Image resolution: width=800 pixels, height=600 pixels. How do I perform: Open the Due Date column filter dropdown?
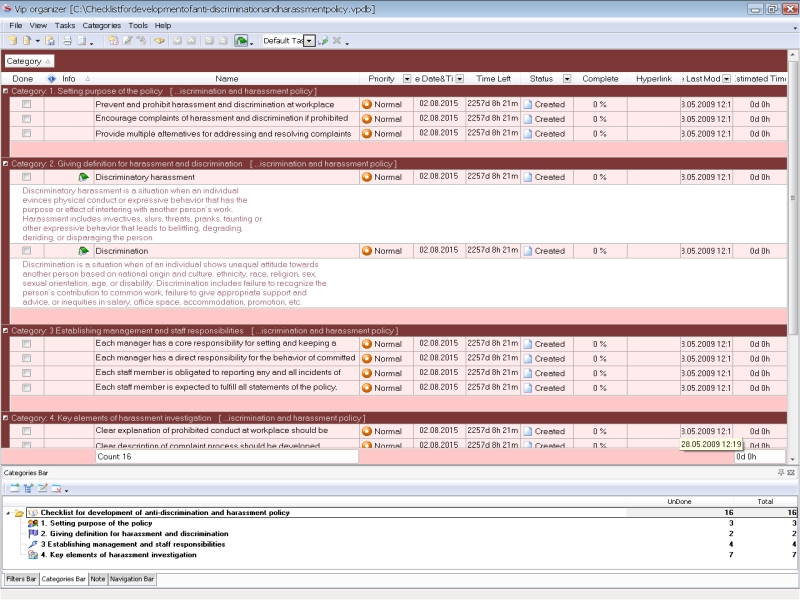pyautogui.click(x=460, y=79)
